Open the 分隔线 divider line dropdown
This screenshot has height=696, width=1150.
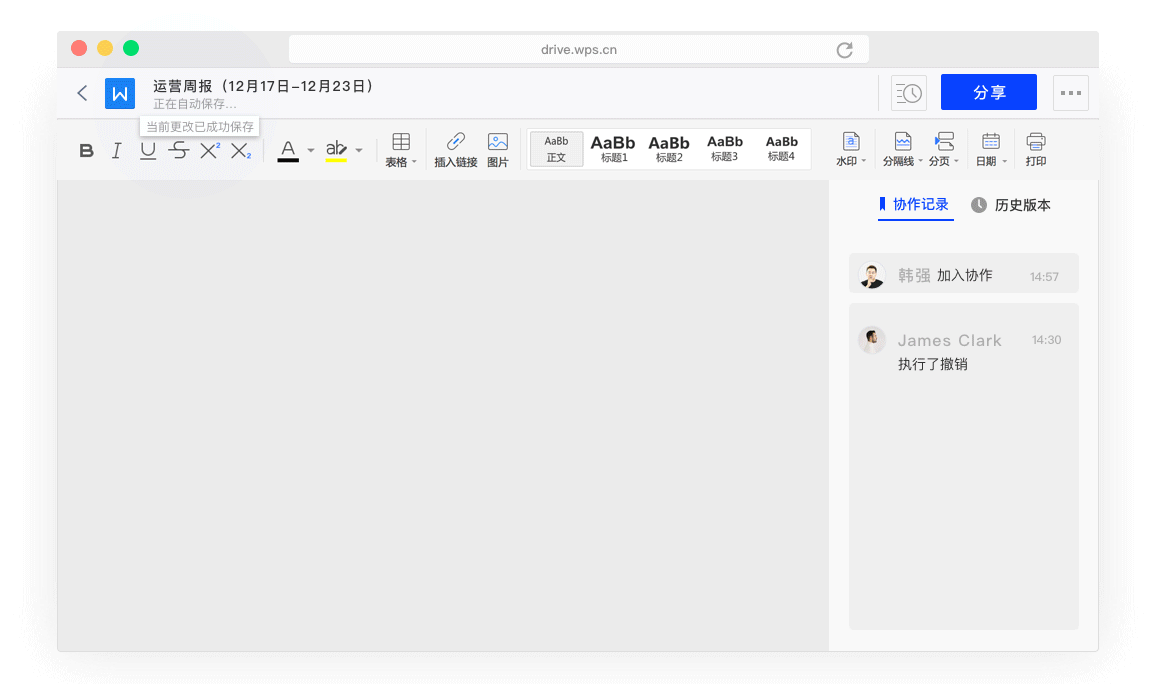coord(903,150)
